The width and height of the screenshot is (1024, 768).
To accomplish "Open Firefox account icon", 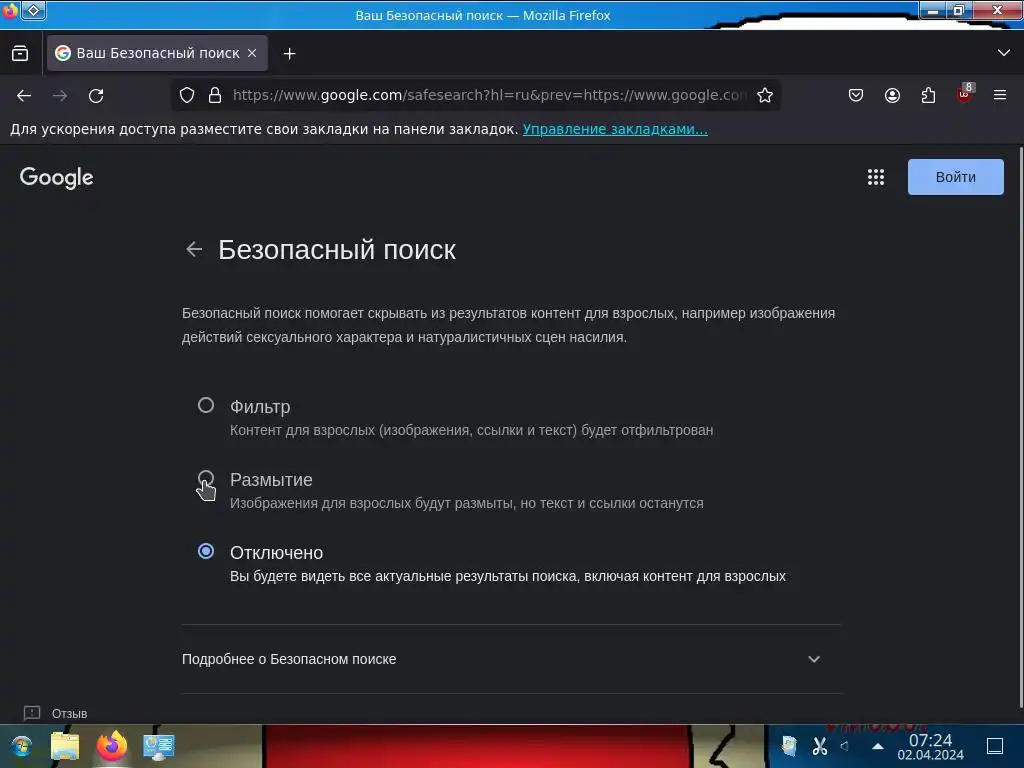I will point(892,95).
